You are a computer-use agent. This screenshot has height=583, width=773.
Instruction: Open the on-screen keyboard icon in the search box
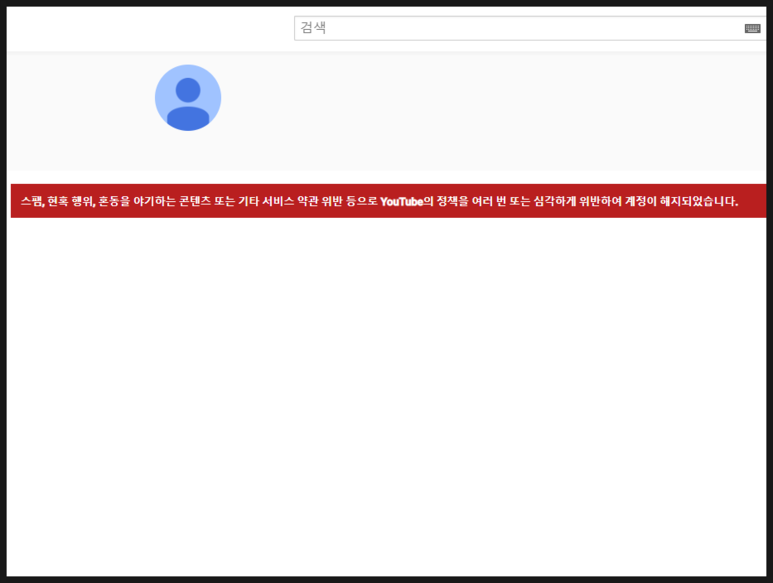(752, 29)
